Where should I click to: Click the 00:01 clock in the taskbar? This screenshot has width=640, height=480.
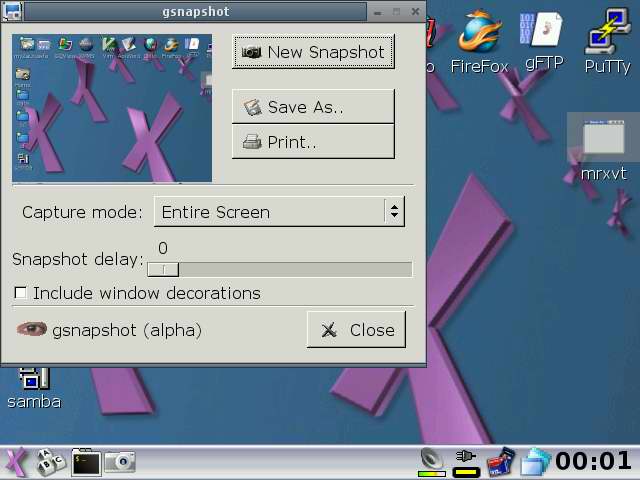[x=593, y=461]
